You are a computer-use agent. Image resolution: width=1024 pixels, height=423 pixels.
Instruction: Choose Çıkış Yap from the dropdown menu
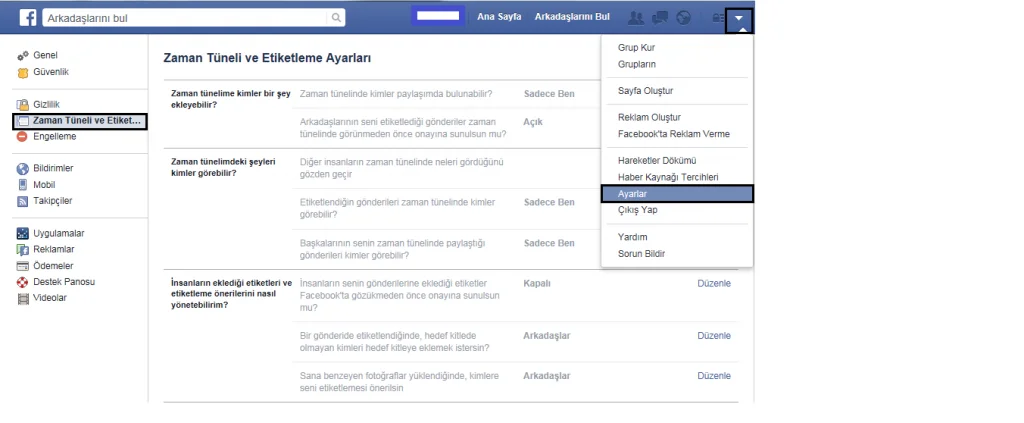pyautogui.click(x=638, y=210)
